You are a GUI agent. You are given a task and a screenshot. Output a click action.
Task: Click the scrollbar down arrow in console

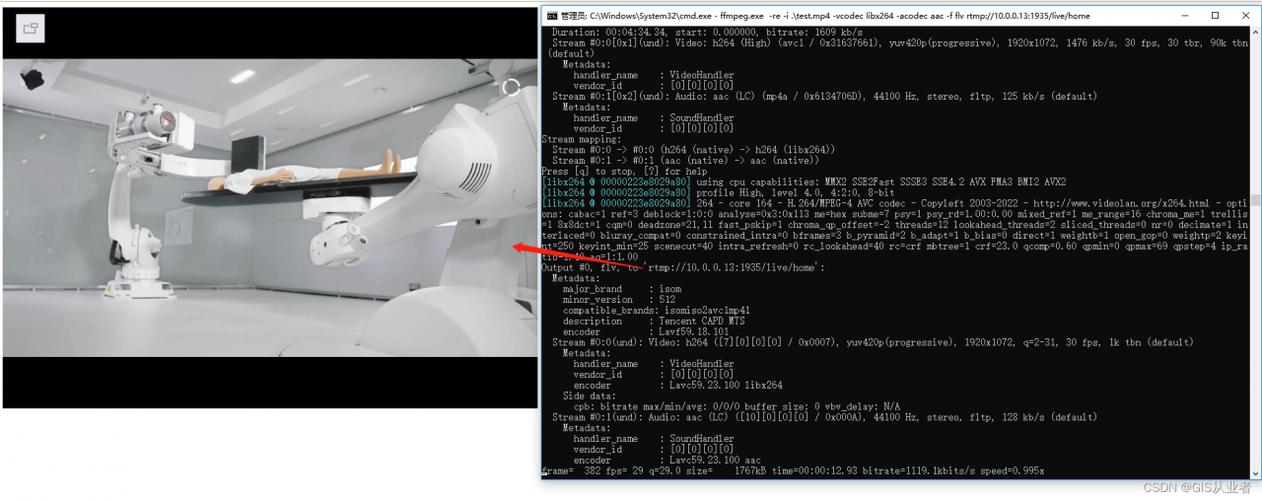coord(1255,473)
